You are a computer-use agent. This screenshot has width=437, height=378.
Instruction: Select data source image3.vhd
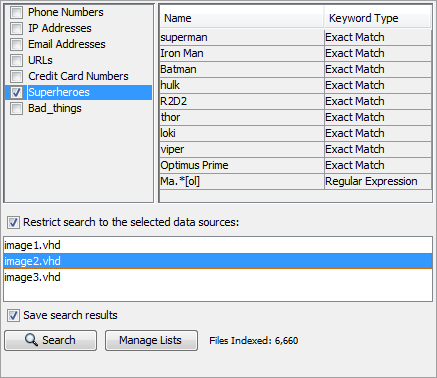pos(218,277)
